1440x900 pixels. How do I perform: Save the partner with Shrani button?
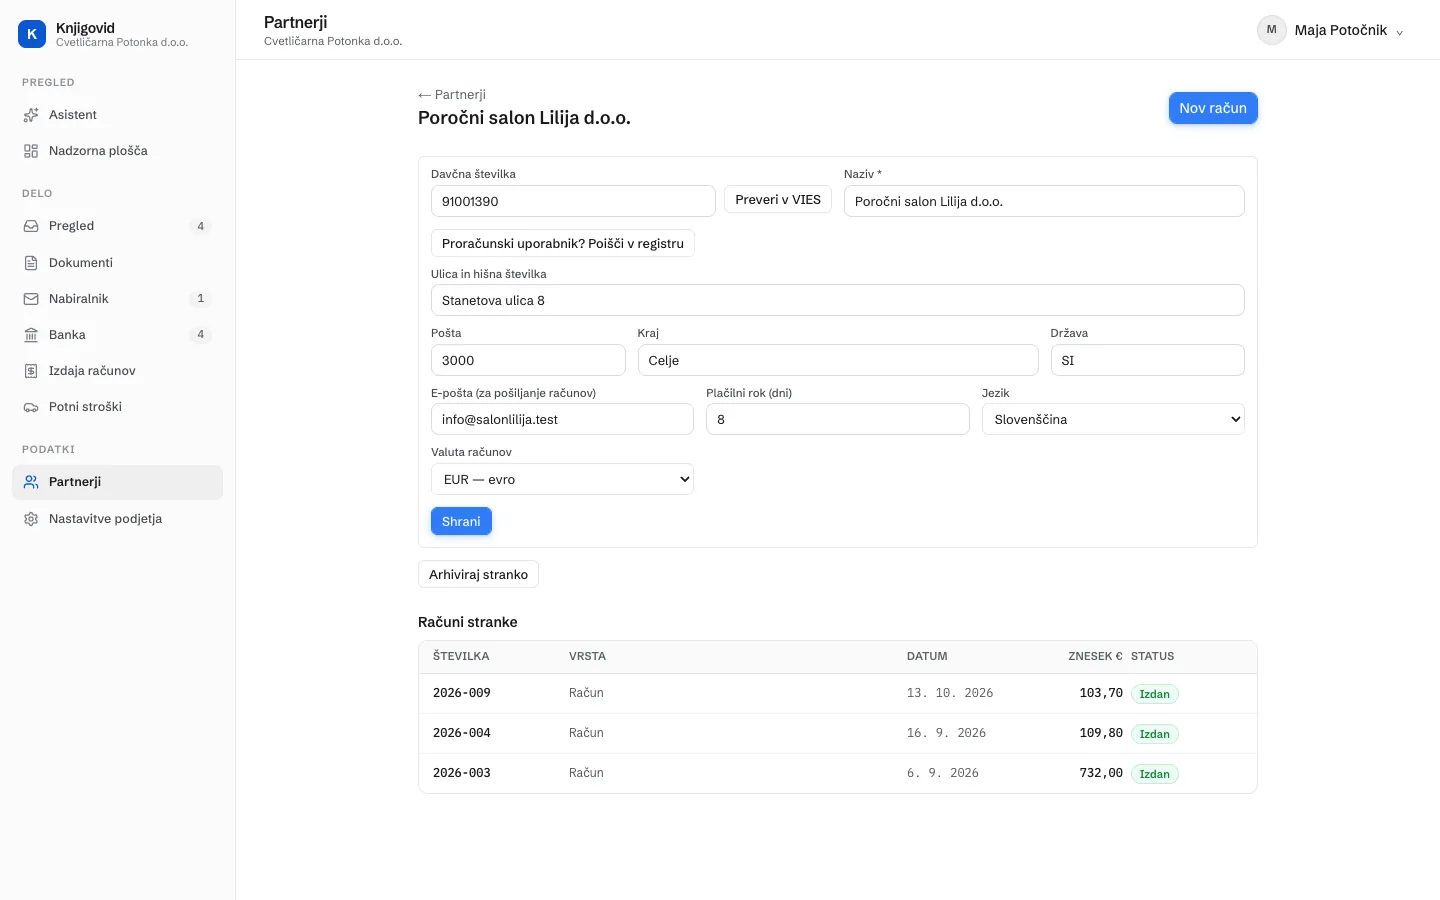tap(461, 521)
